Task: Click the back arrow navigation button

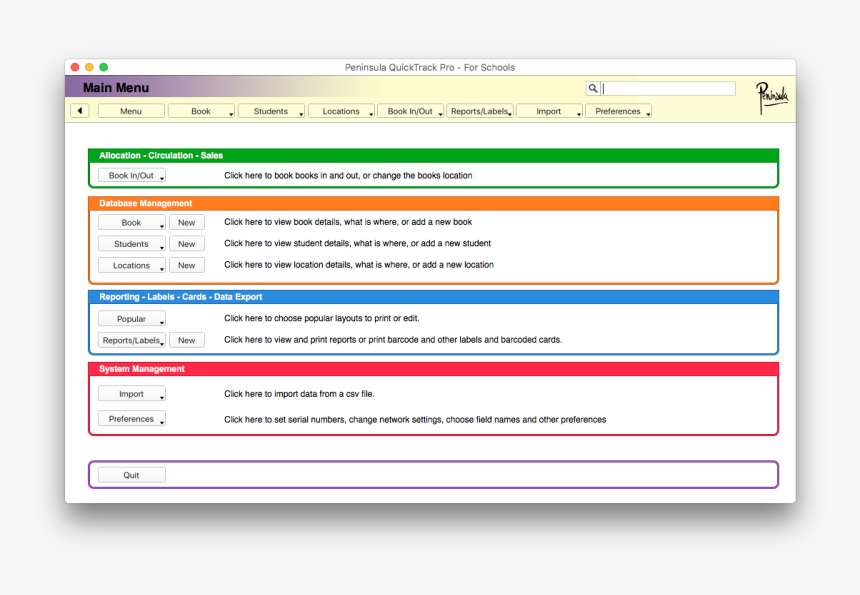Action: pyautogui.click(x=80, y=111)
